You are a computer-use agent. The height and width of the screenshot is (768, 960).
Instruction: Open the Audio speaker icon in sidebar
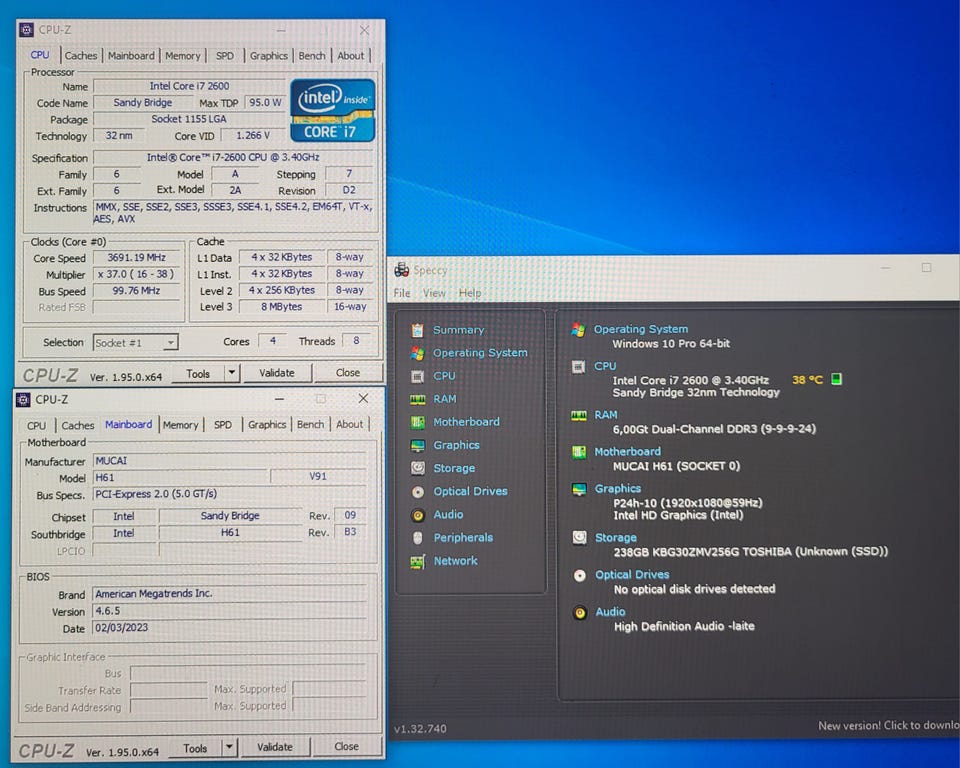pos(417,515)
